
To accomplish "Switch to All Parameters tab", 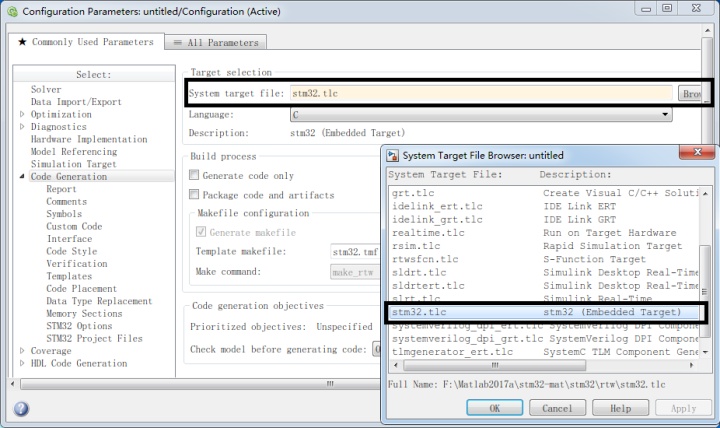I will pos(216,43).
